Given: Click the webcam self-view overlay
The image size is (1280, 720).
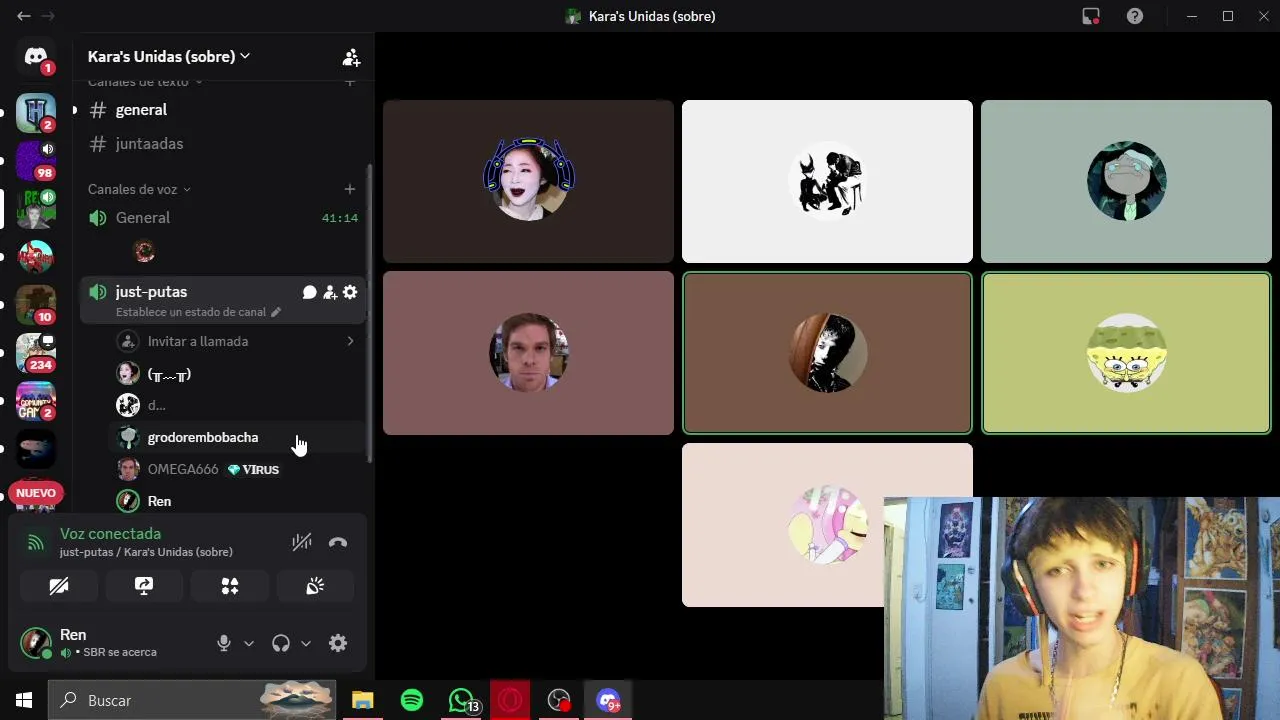Looking at the screenshot, I should tap(1082, 608).
